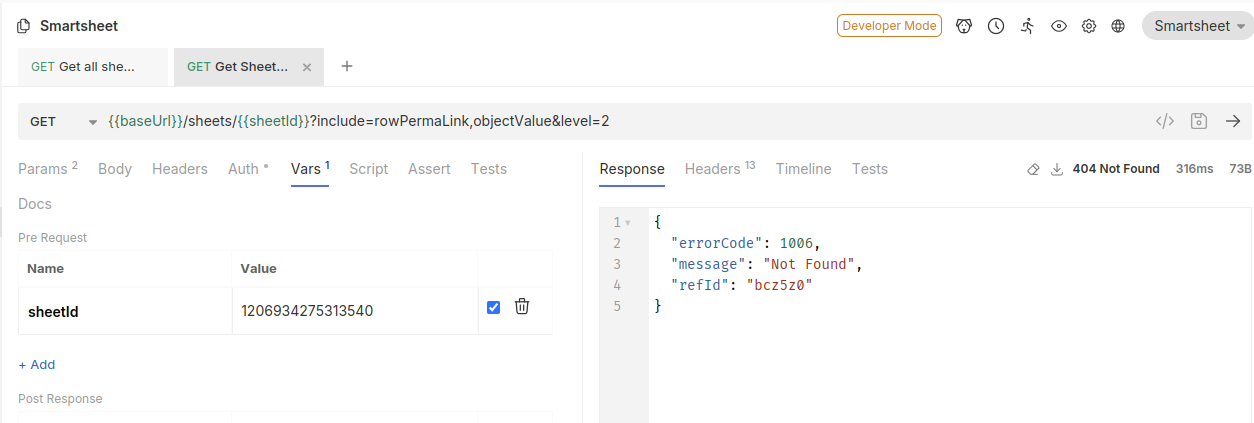Open the Script tab
The image size is (1254, 423).
point(368,169)
